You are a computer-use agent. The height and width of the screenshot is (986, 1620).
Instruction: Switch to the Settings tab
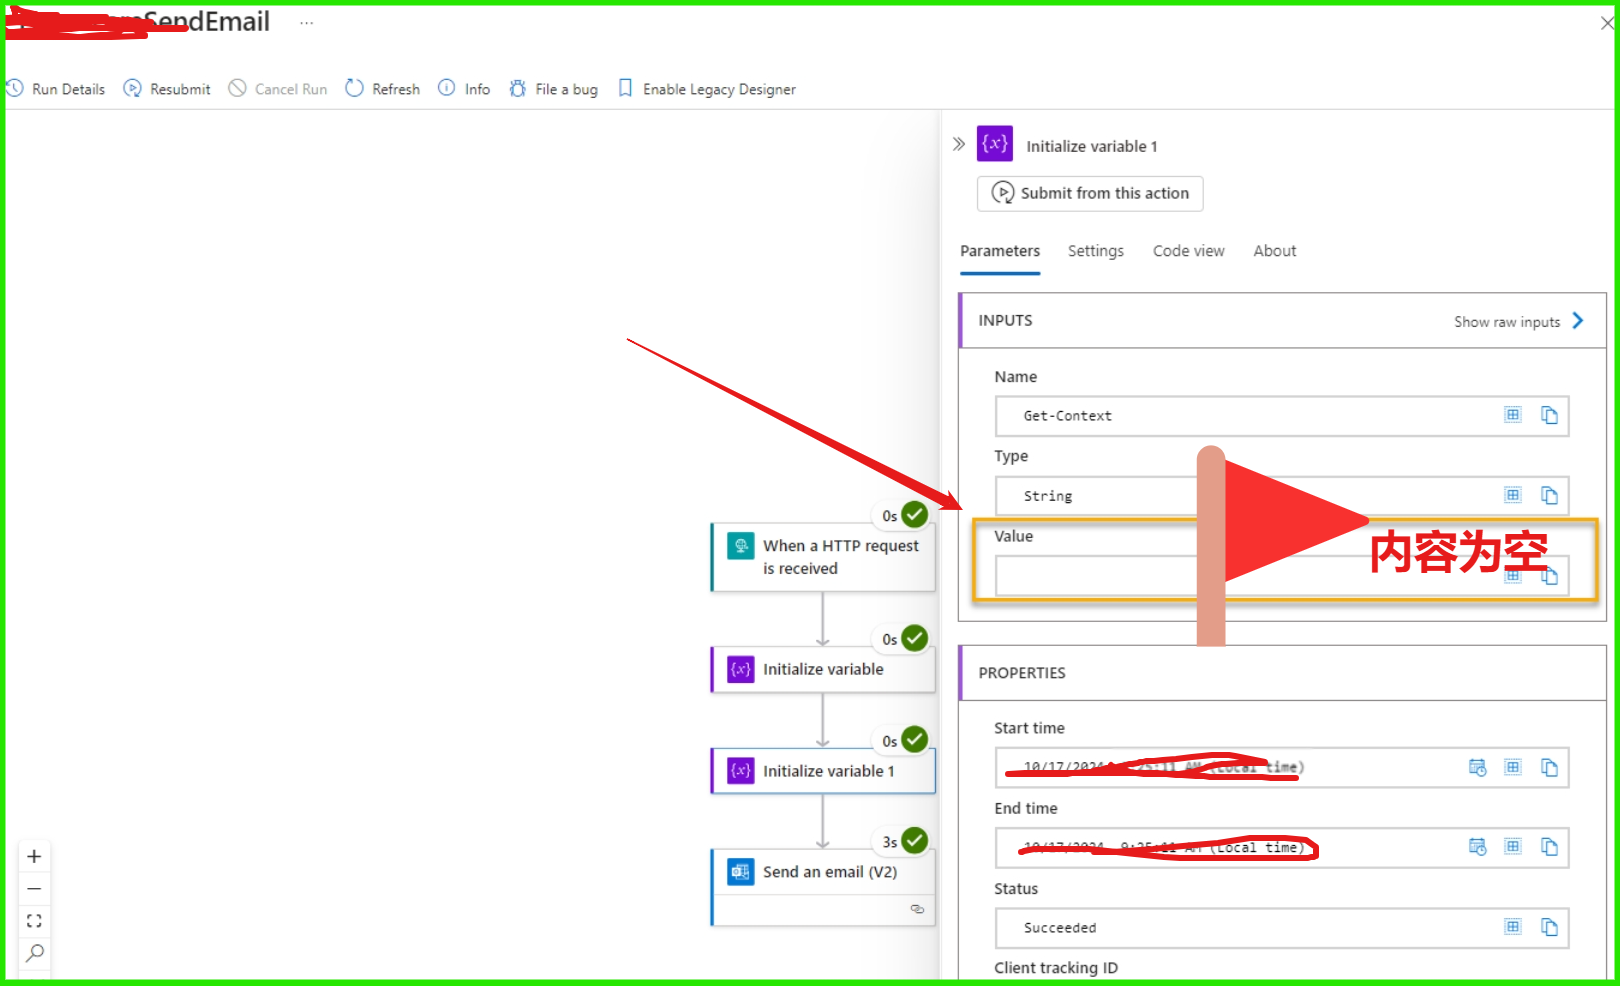coord(1095,251)
